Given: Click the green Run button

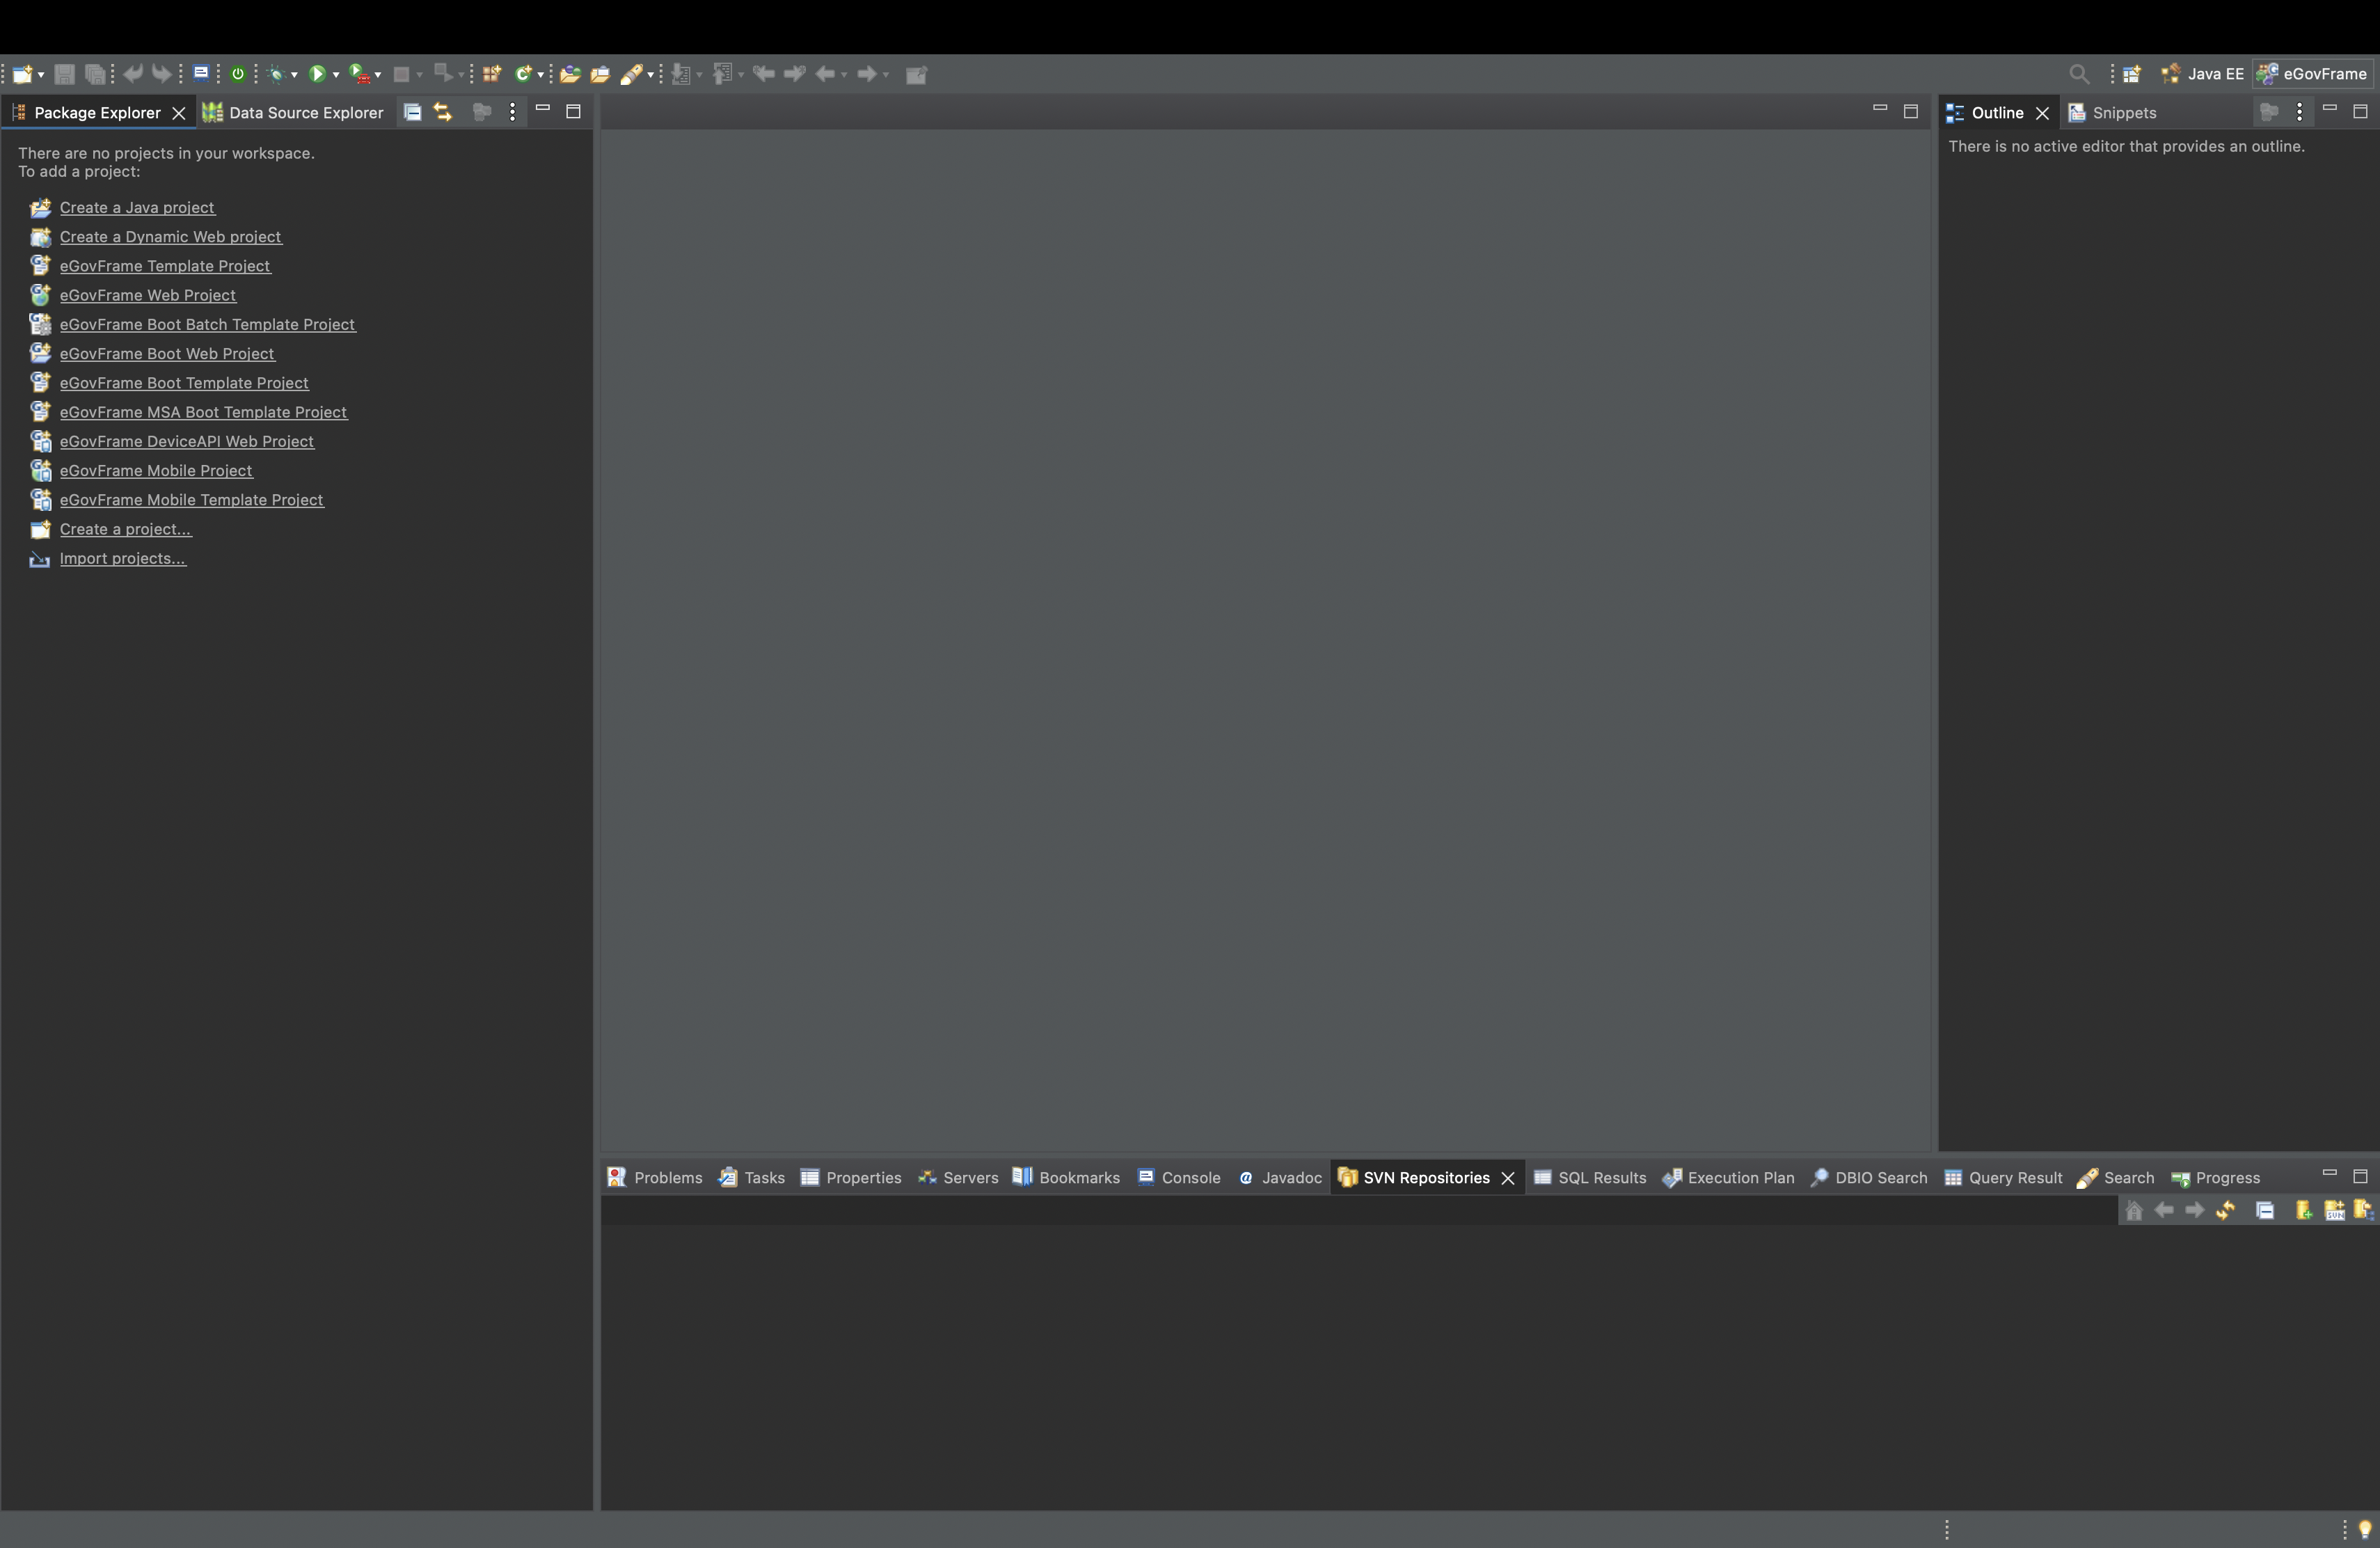Looking at the screenshot, I should (317, 74).
